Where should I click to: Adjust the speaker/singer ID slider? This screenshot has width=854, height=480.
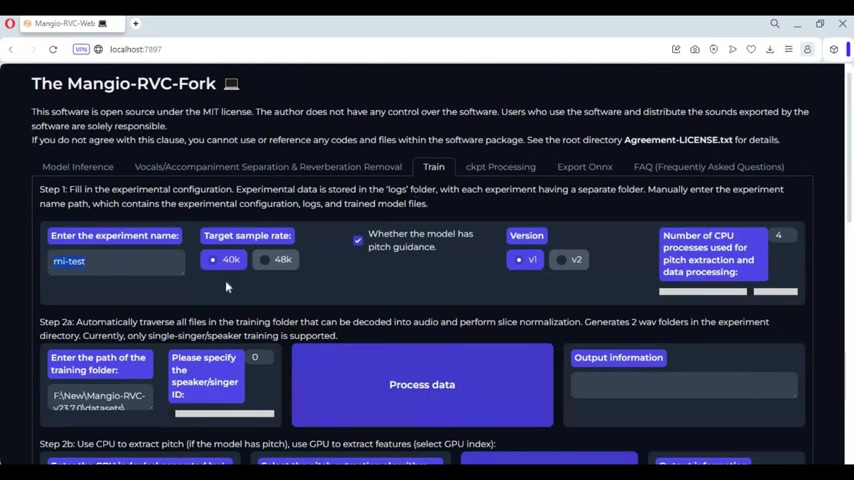[x=224, y=414]
